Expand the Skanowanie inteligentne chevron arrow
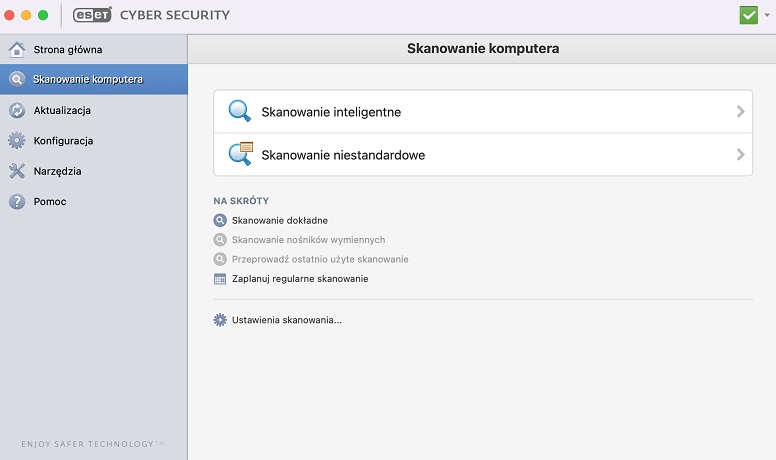This screenshot has height=460, width=776. [740, 112]
